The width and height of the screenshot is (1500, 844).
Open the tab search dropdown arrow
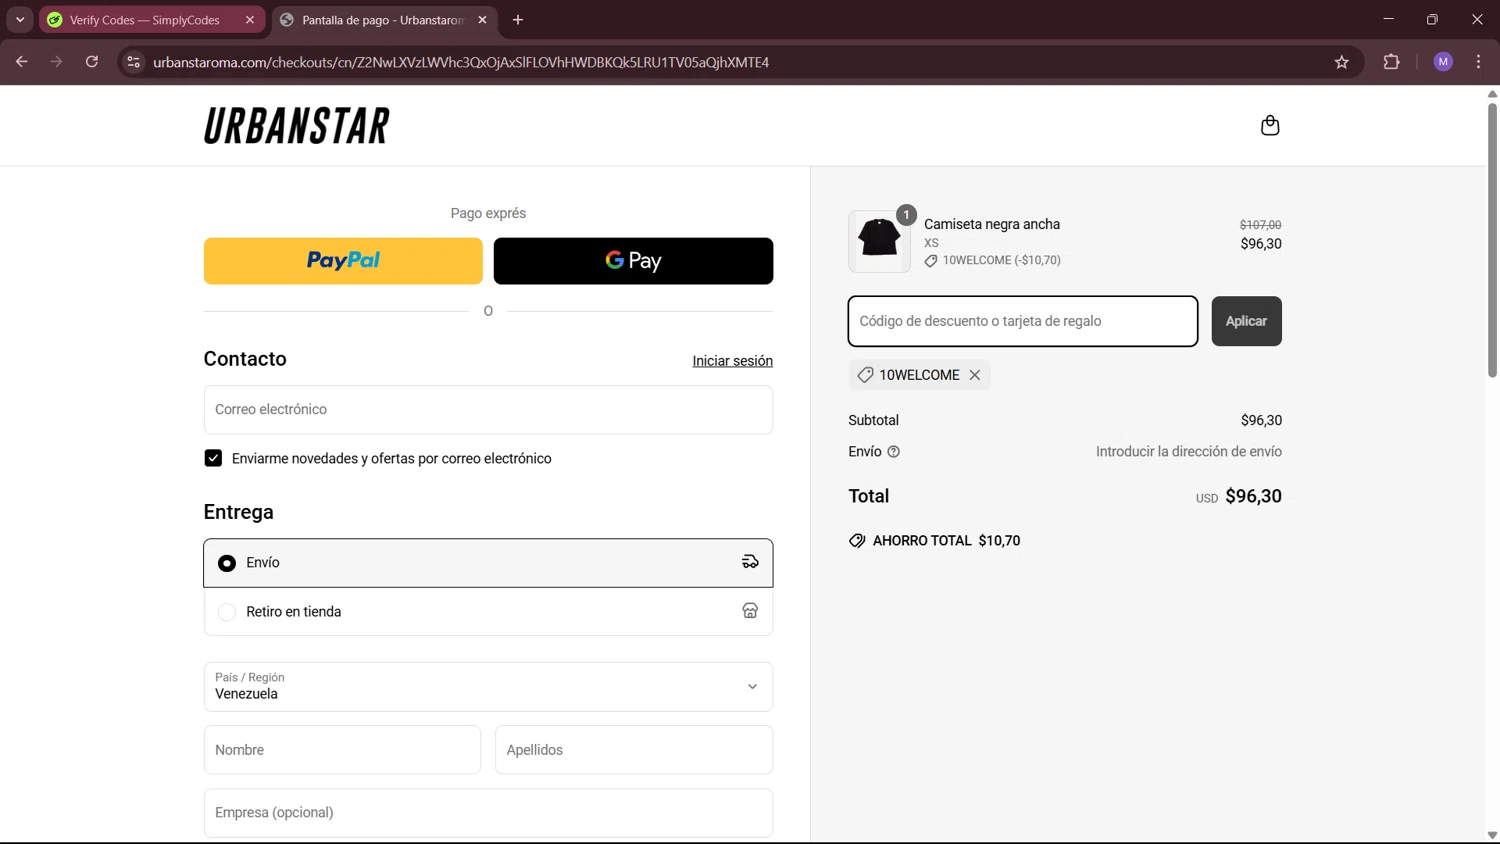[x=20, y=20]
